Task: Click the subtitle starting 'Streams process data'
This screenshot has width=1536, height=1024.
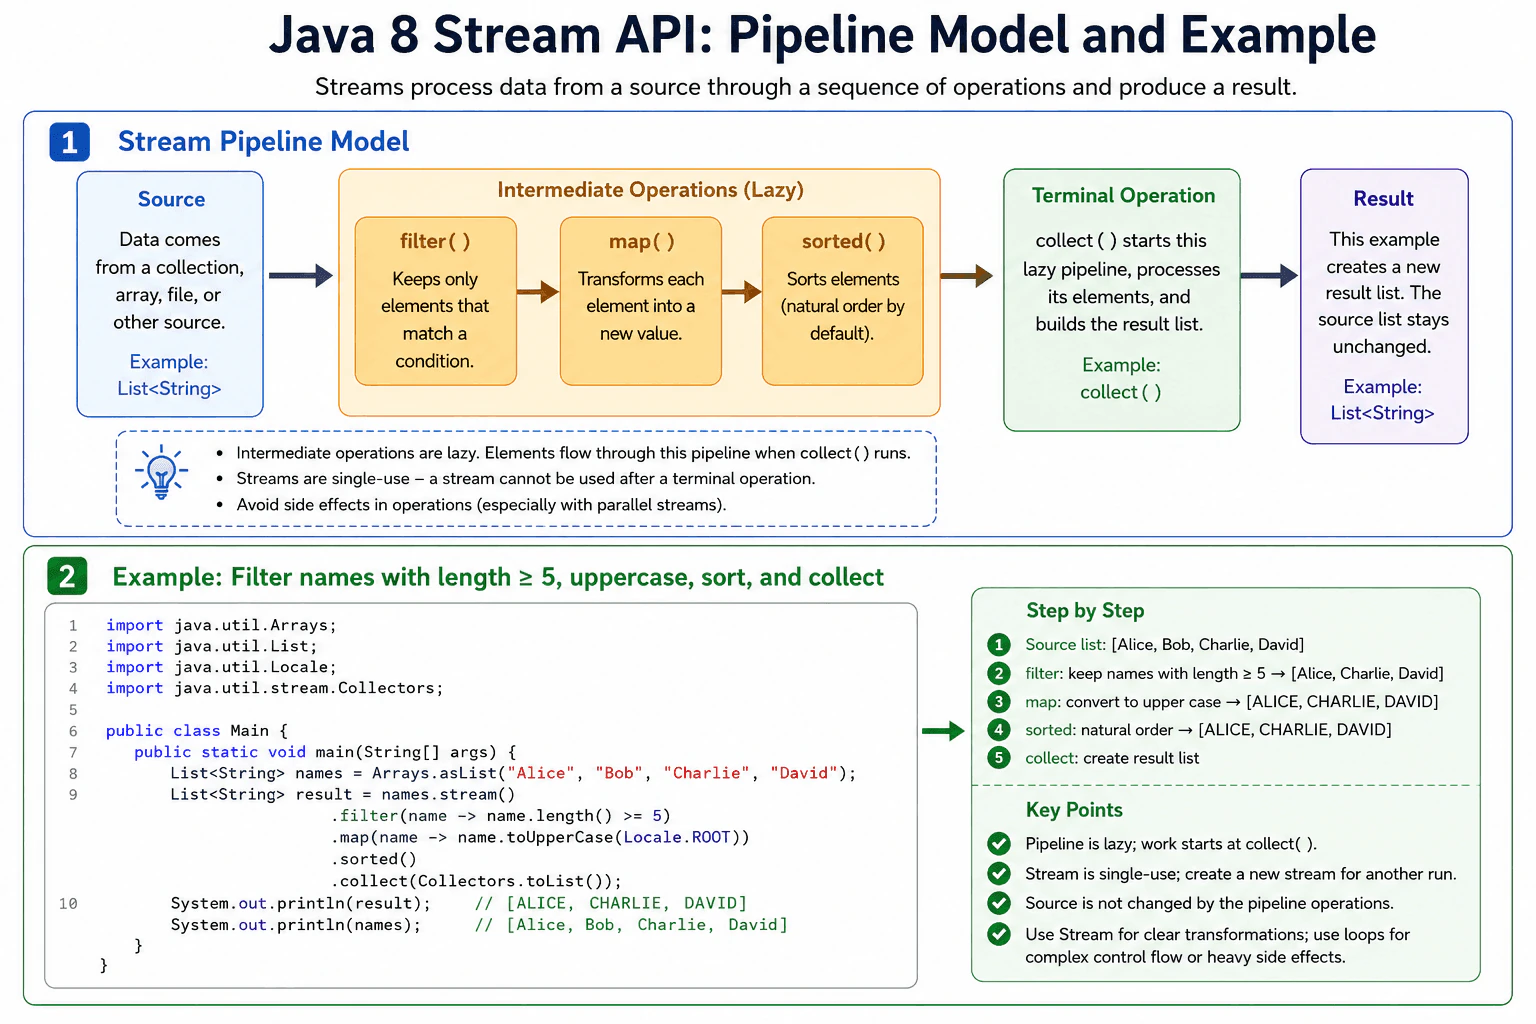Action: (x=805, y=87)
